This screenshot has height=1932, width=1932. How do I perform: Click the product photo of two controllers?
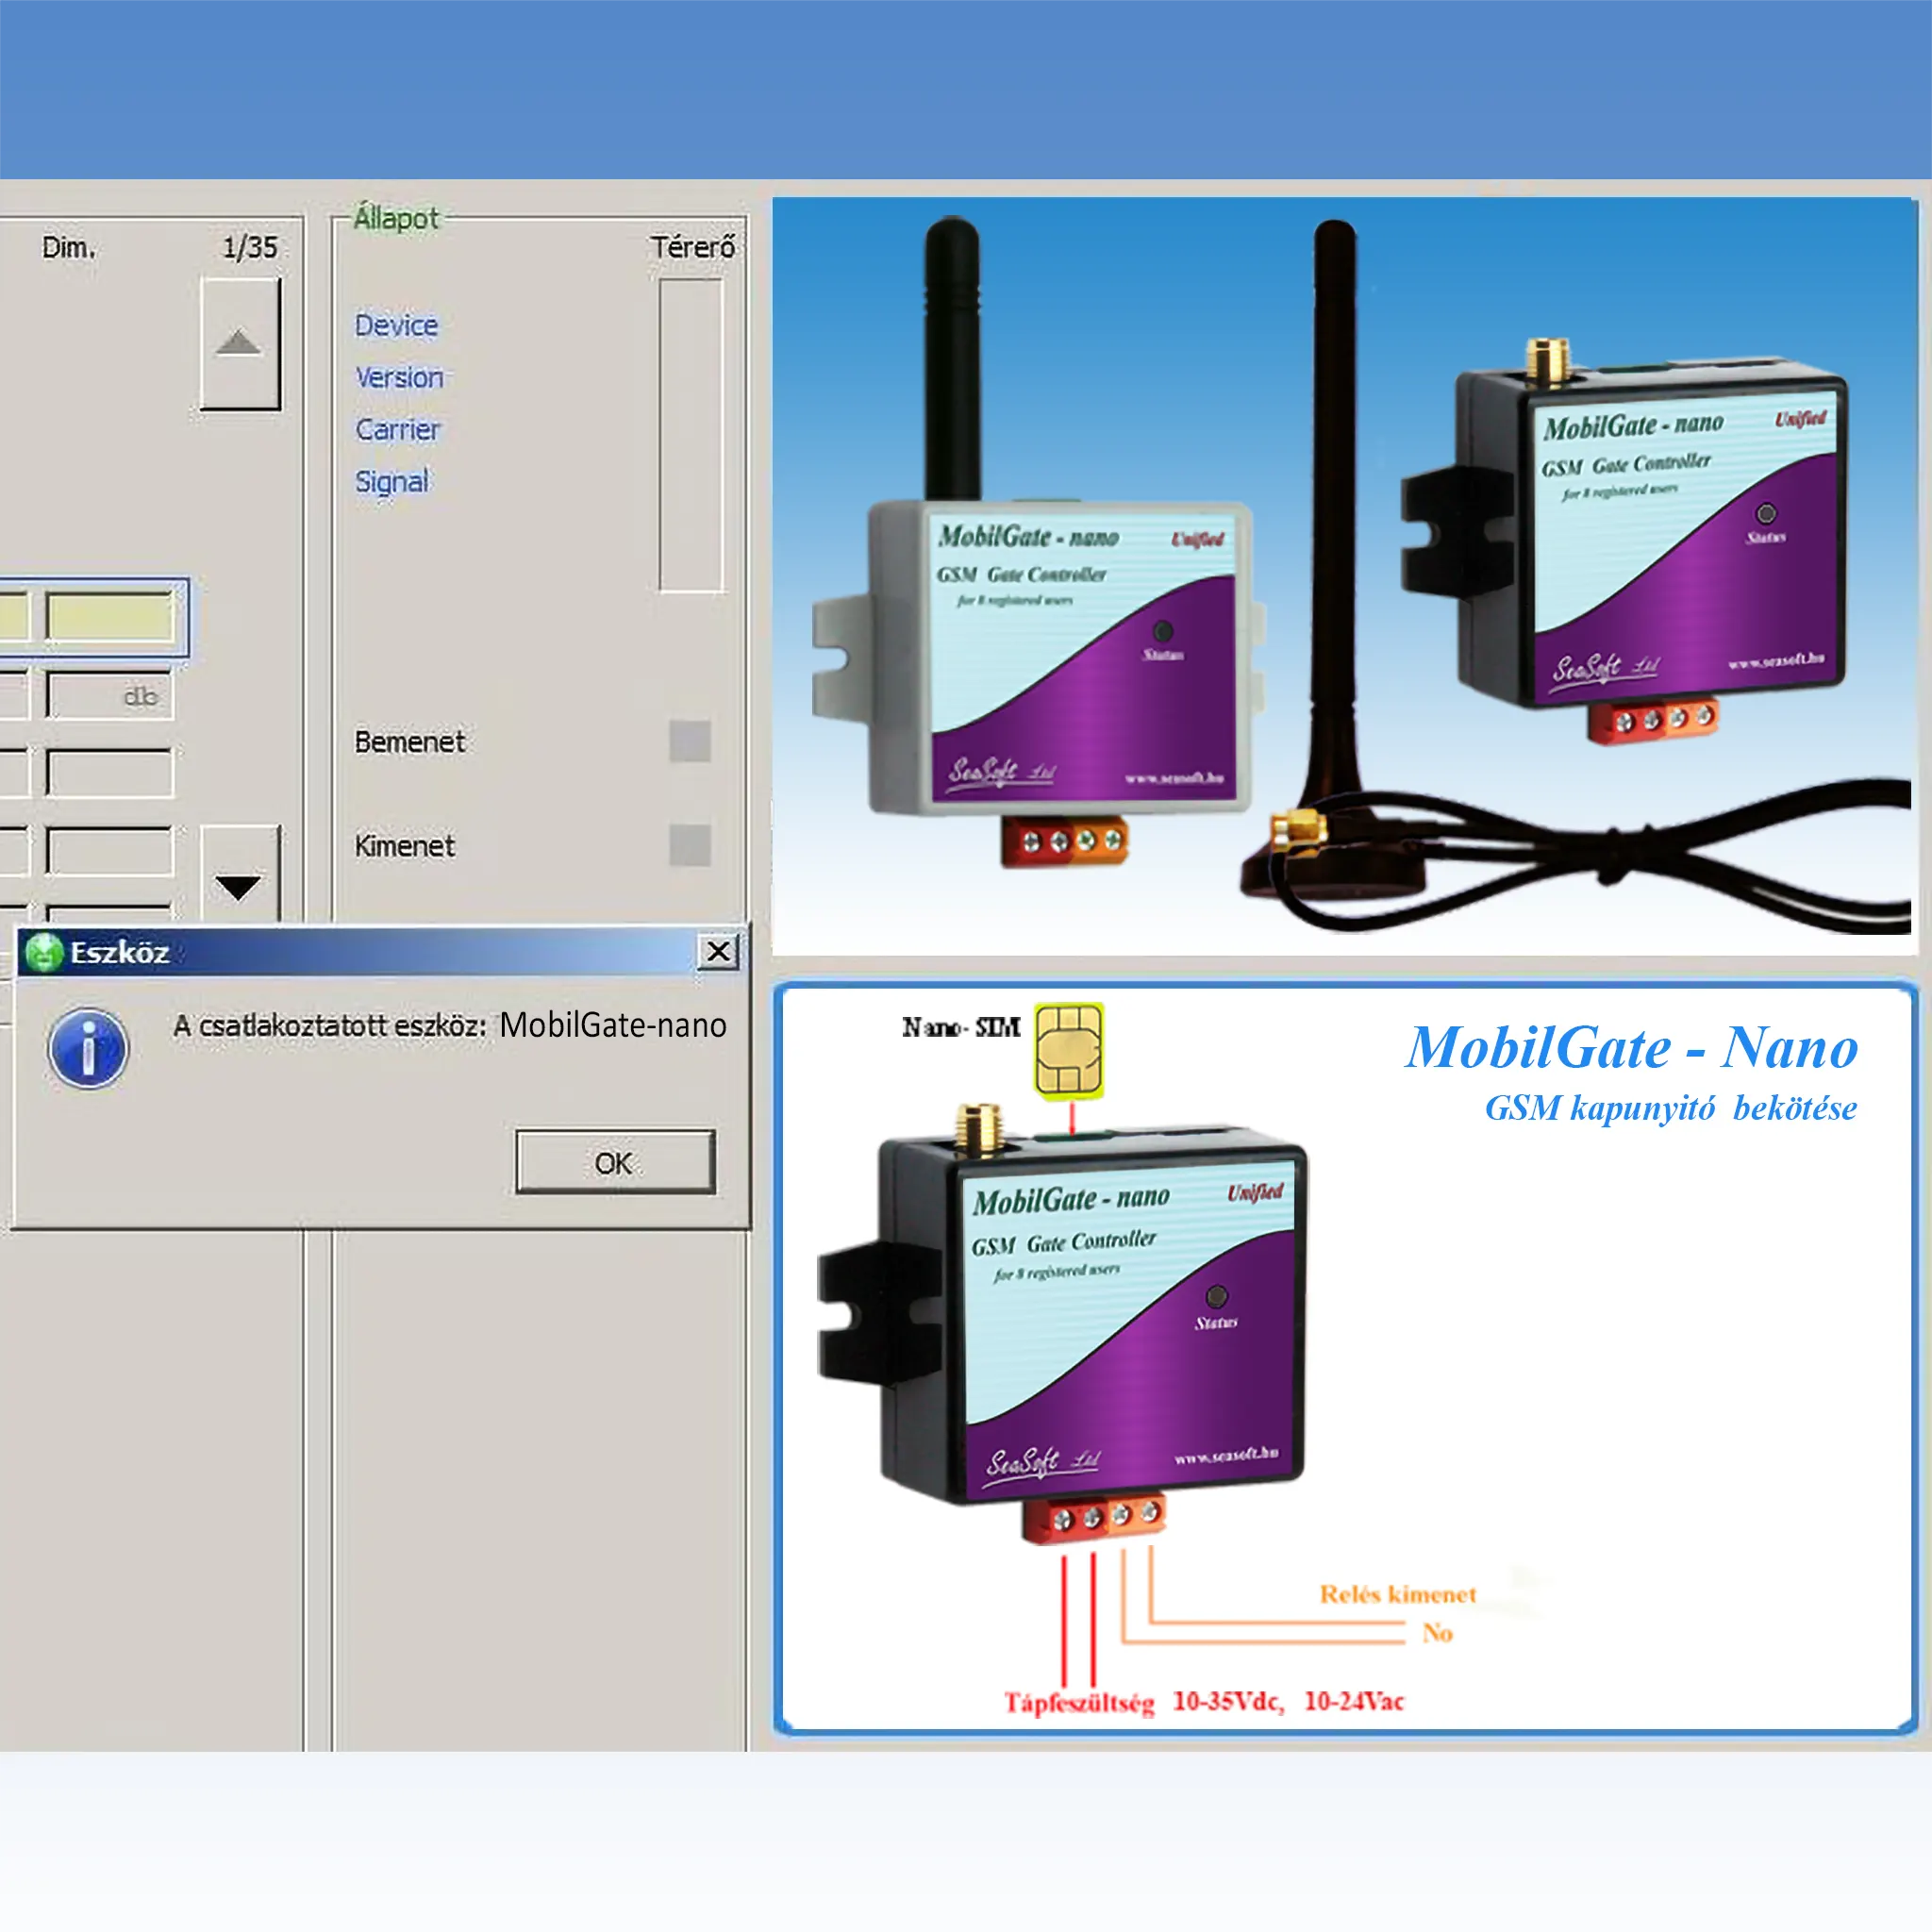1344,576
